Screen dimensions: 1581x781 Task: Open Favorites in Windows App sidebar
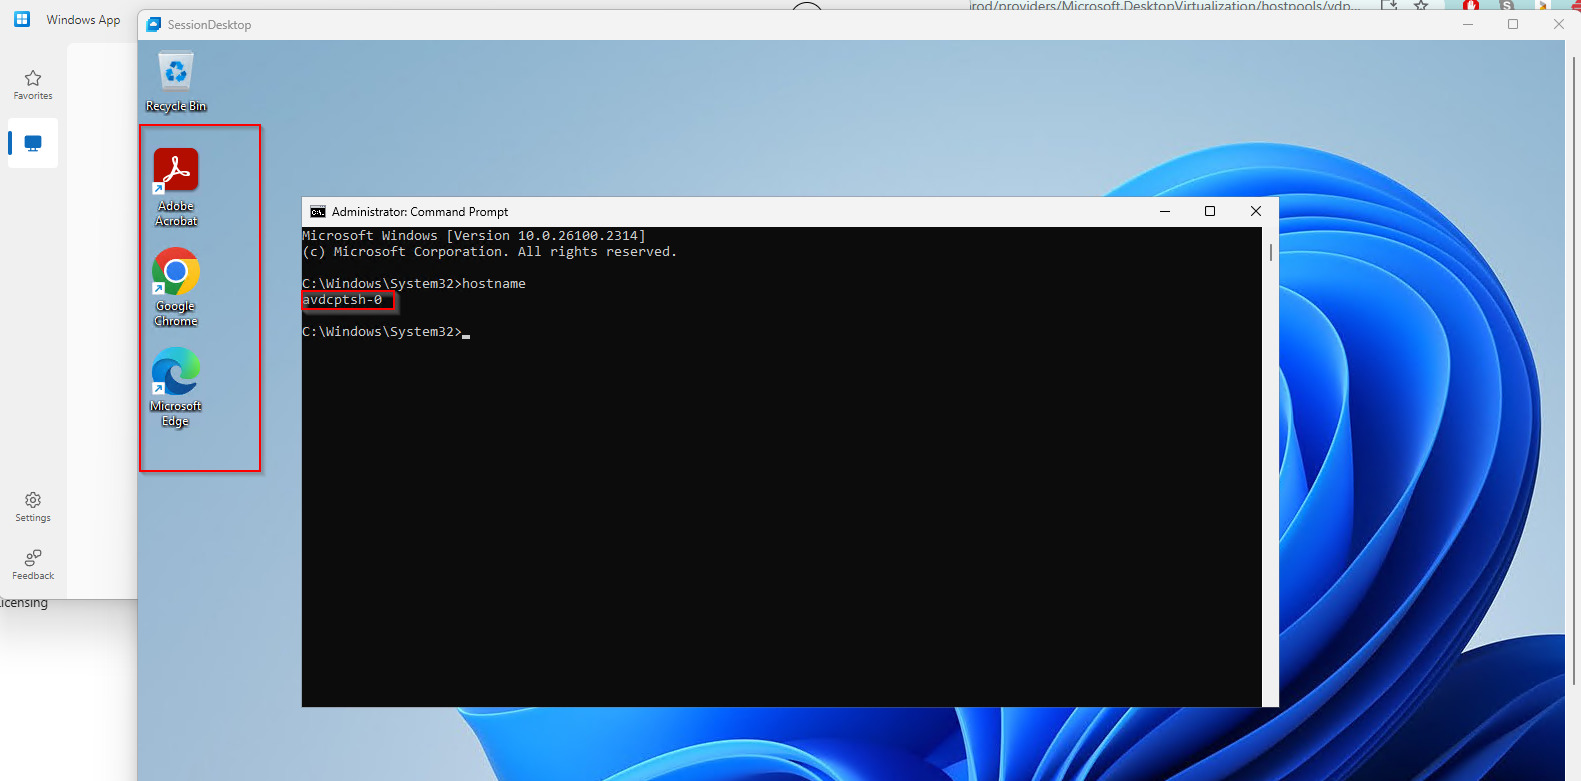click(33, 85)
